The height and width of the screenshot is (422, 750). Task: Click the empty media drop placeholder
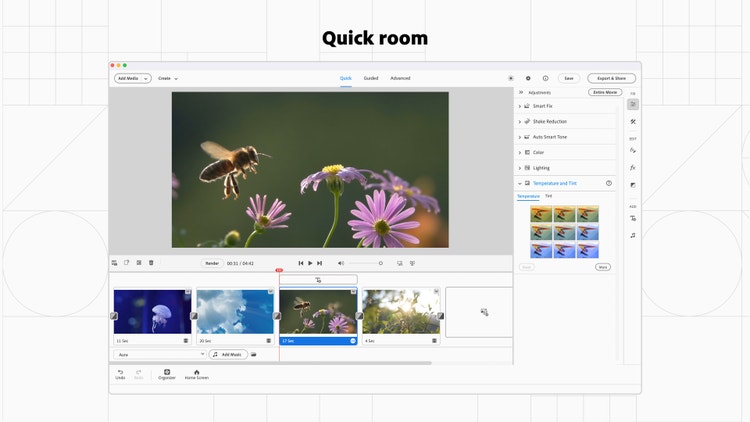coord(479,312)
